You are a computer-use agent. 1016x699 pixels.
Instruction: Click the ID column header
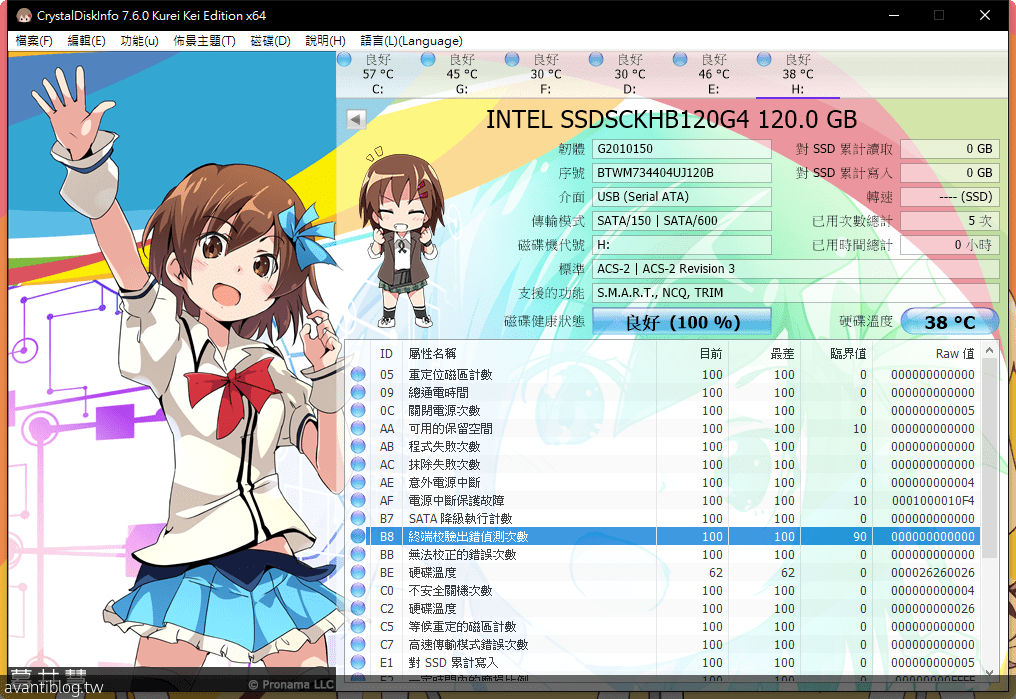click(x=386, y=354)
